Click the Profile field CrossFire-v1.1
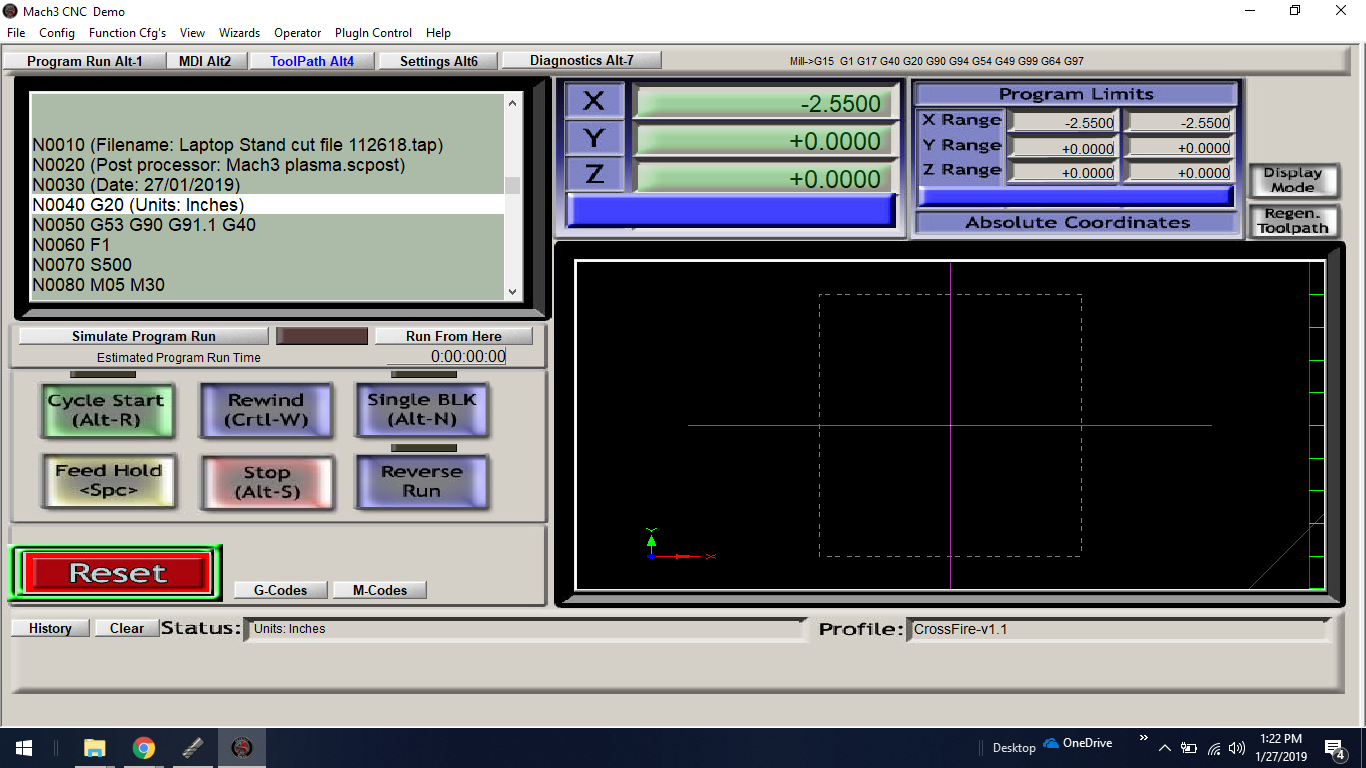1366x768 pixels. 1117,629
